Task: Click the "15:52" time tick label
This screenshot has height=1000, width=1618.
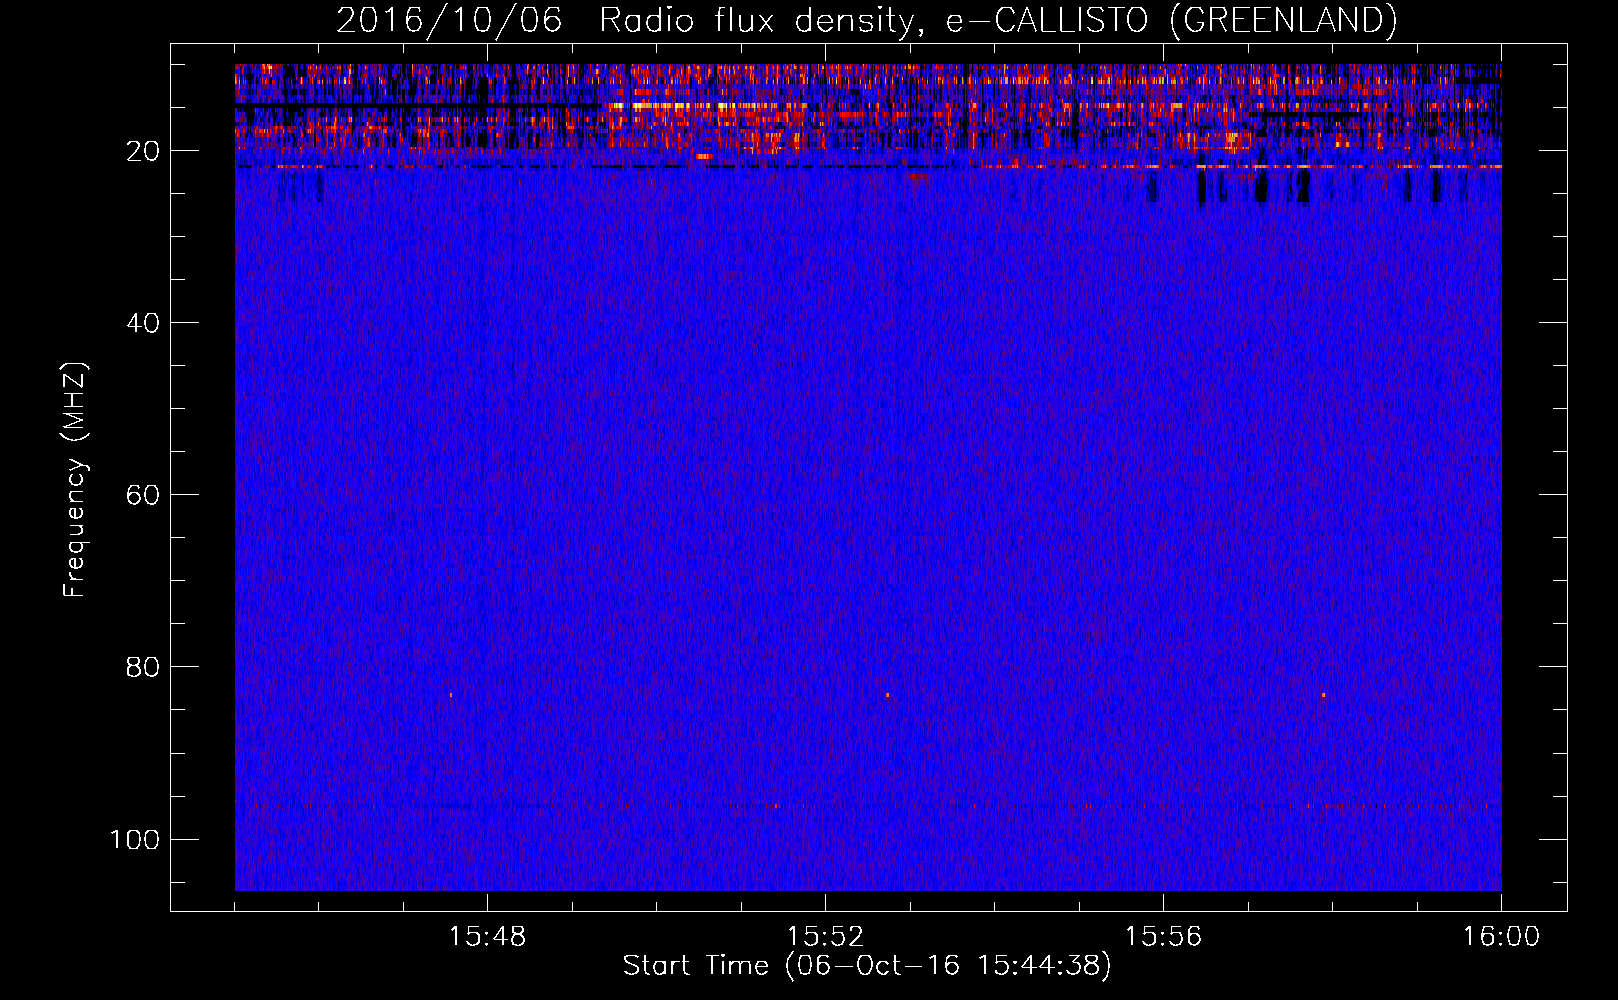Action: pyautogui.click(x=825, y=937)
